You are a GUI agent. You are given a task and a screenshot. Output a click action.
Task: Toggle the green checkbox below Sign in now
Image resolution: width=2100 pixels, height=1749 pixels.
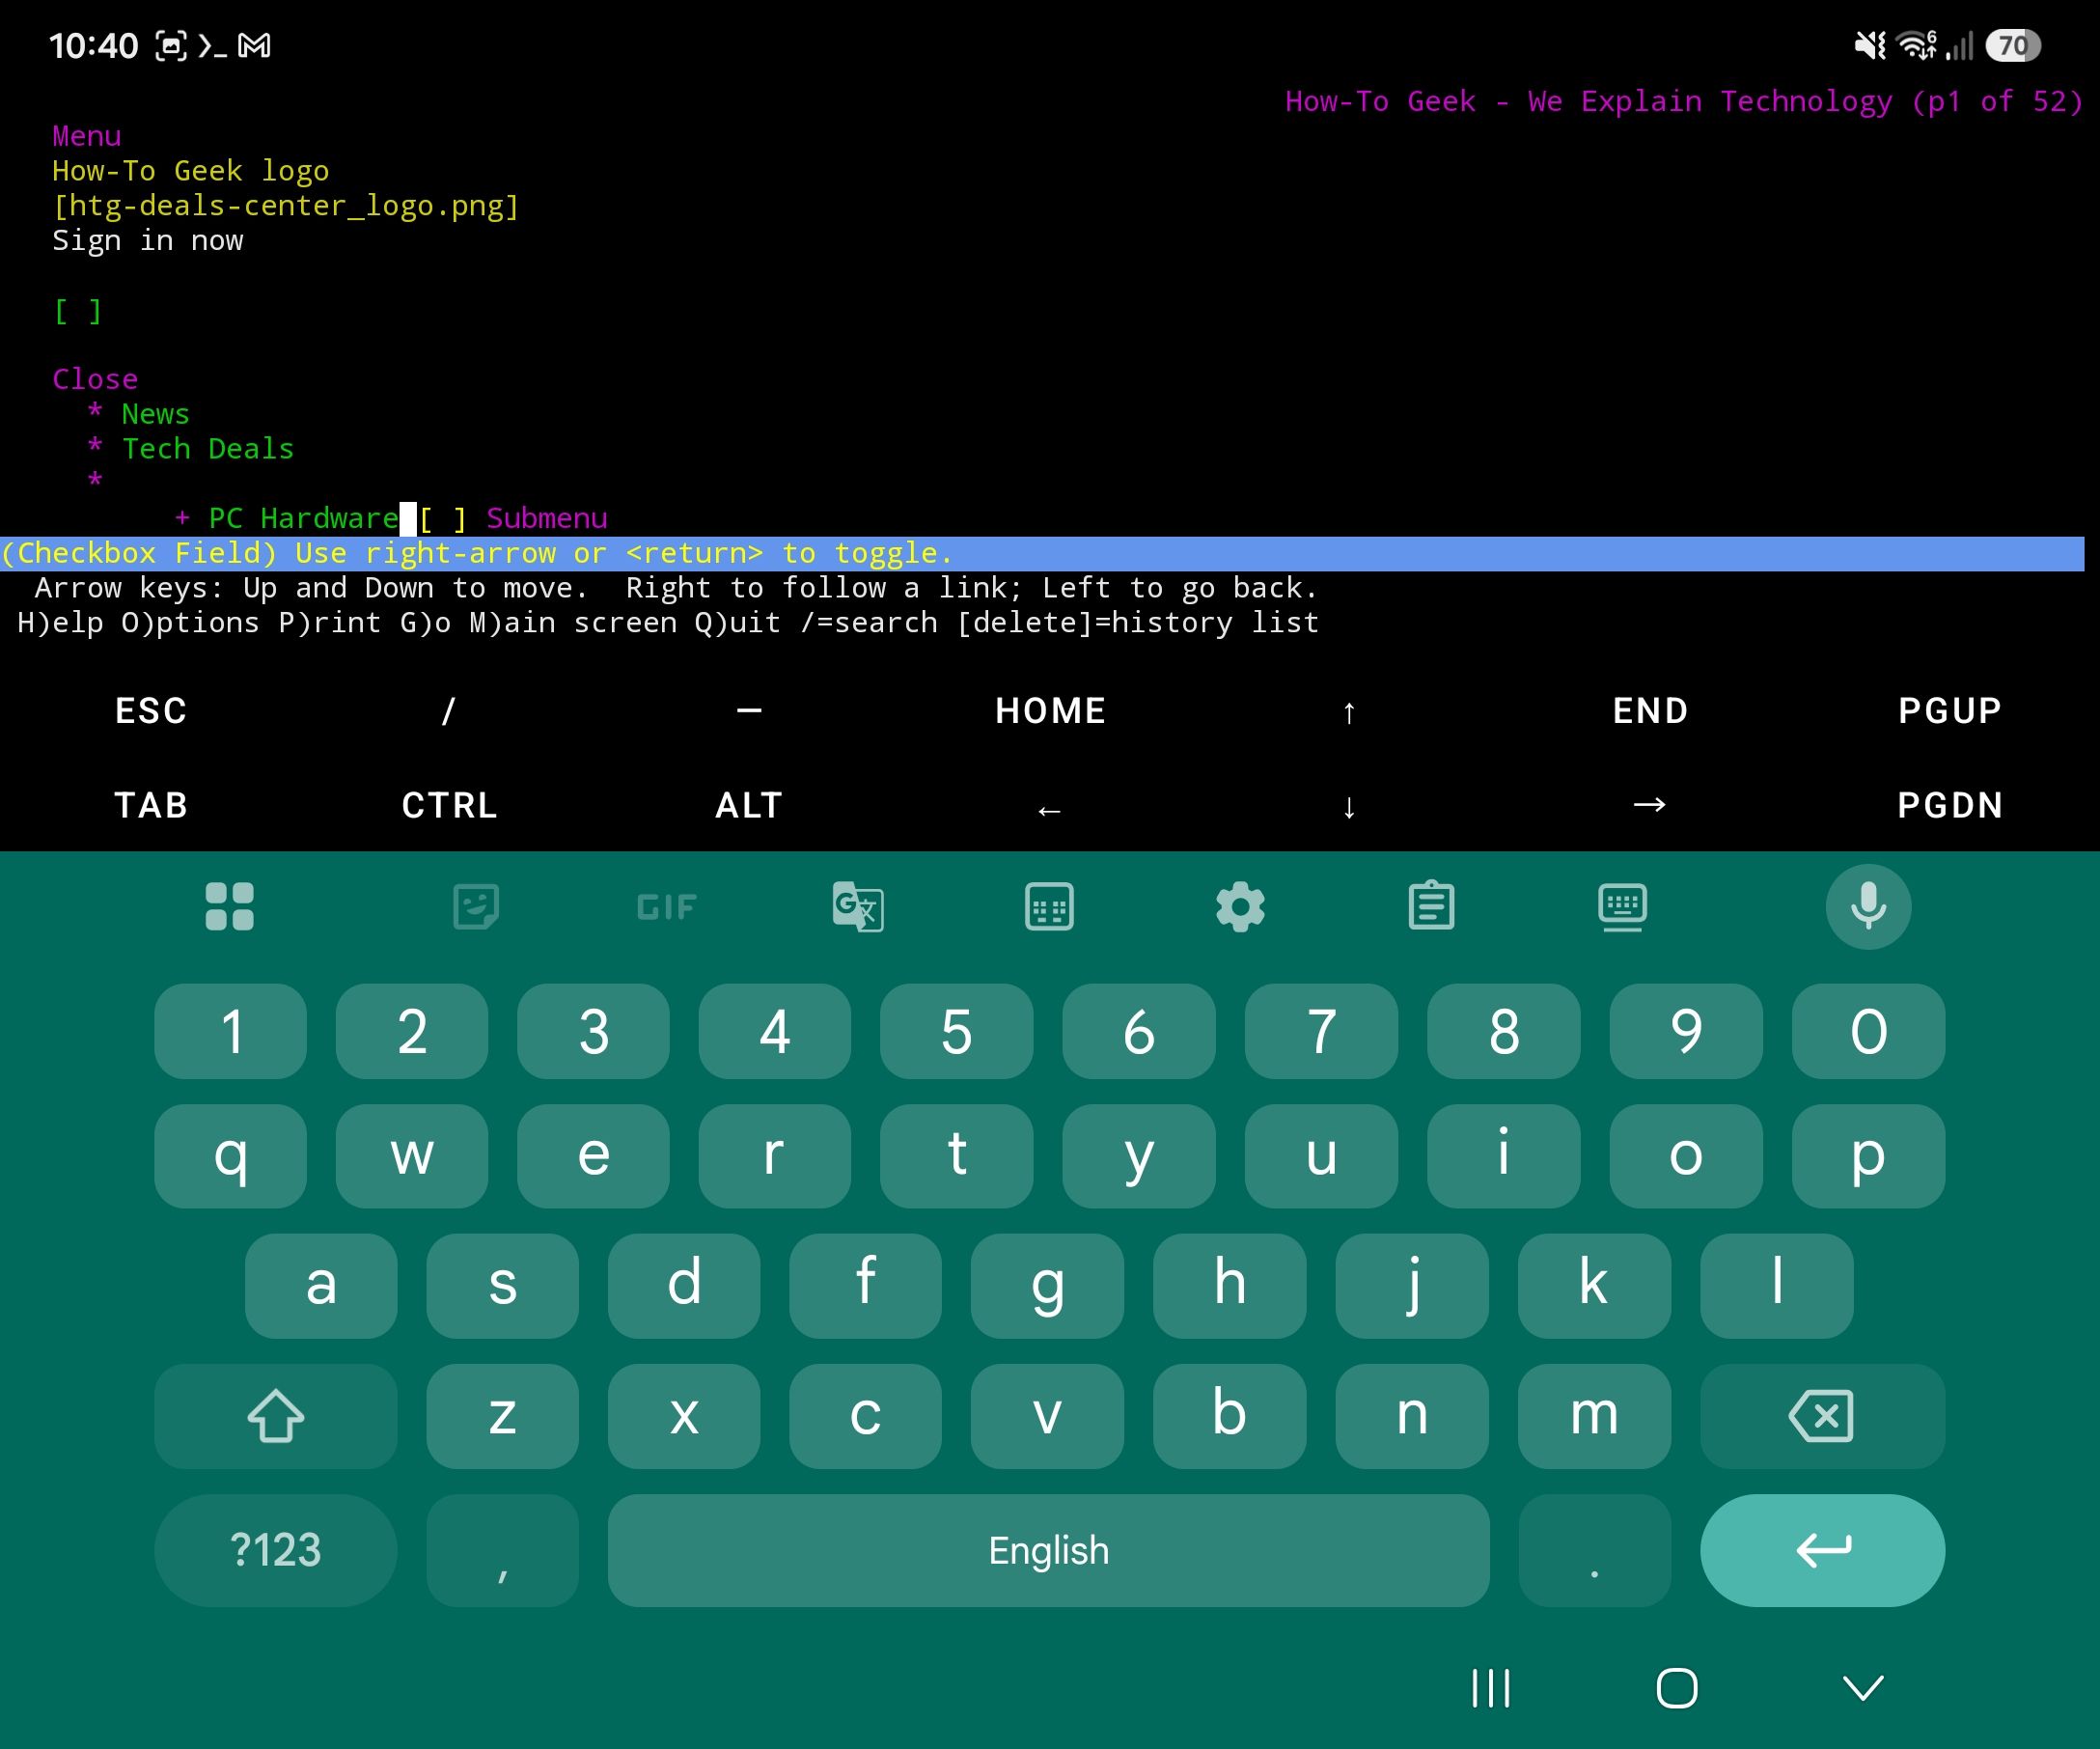pyautogui.click(x=77, y=312)
